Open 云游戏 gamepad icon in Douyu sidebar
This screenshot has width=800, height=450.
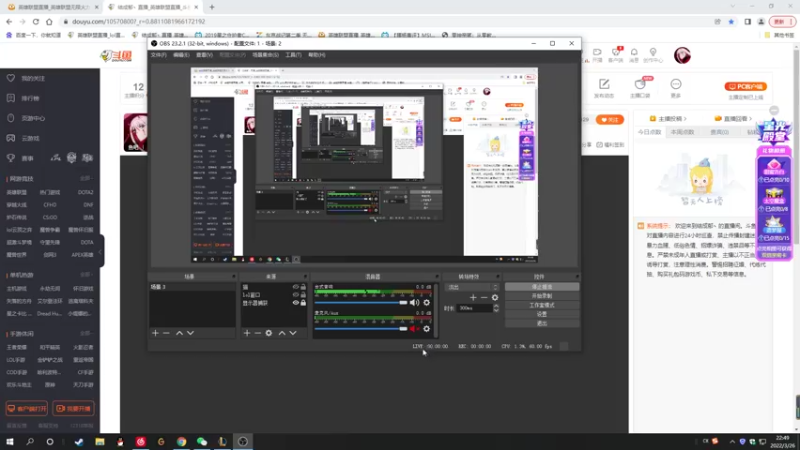point(11,138)
